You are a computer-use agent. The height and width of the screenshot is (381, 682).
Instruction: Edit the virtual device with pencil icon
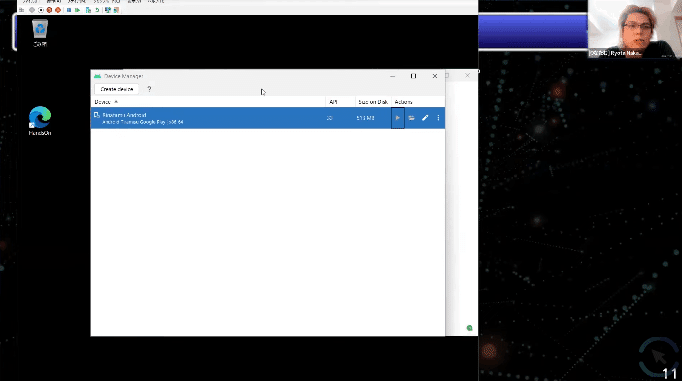[425, 118]
